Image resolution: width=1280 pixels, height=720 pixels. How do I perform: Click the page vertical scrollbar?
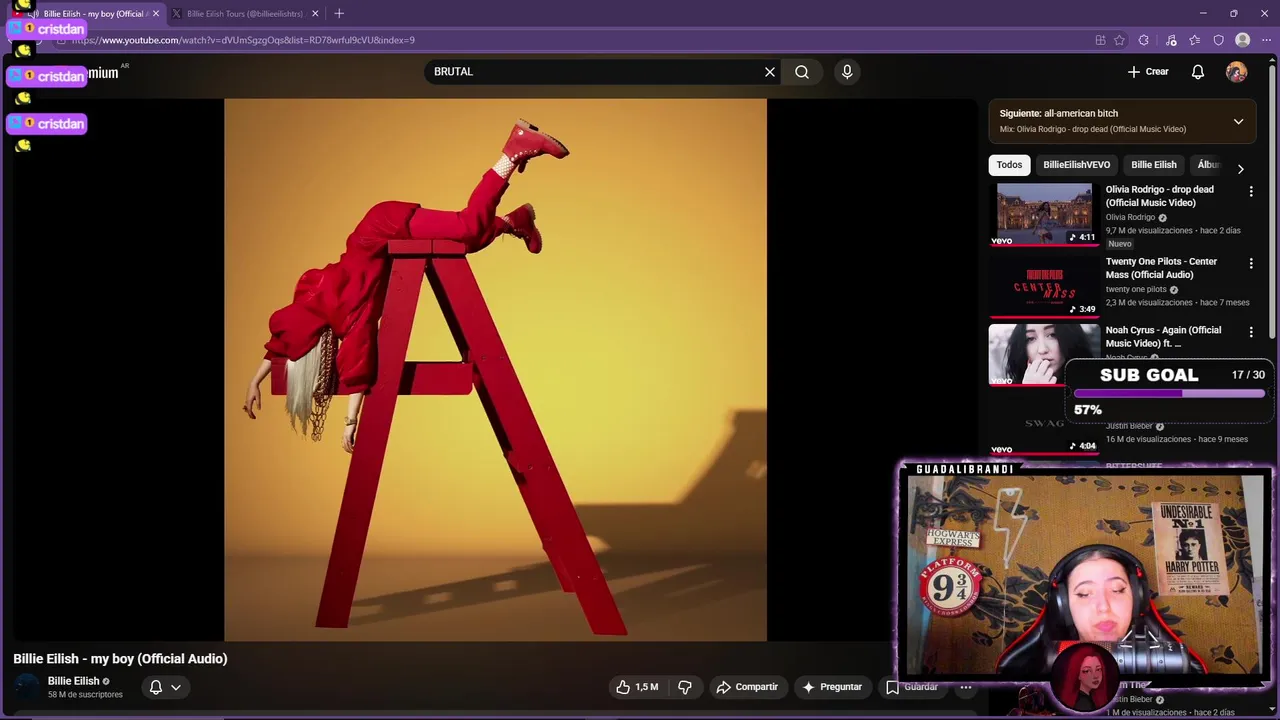[x=1273, y=200]
